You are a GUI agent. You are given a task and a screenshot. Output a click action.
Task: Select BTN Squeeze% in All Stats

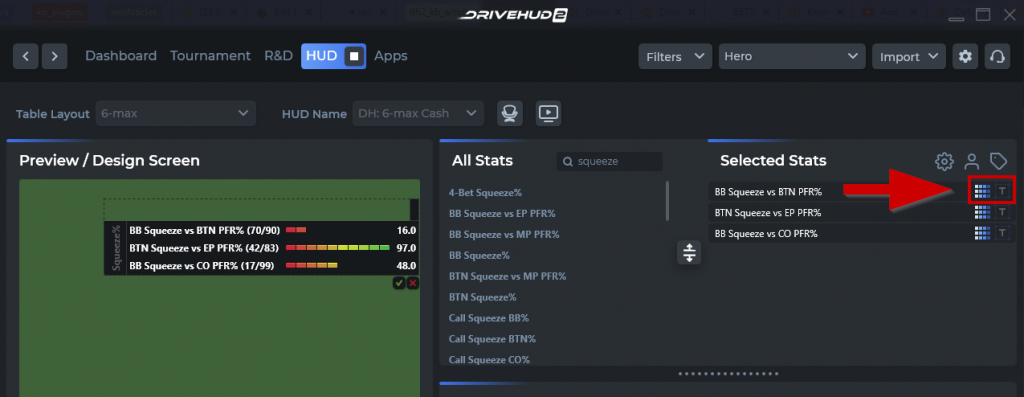click(x=482, y=297)
